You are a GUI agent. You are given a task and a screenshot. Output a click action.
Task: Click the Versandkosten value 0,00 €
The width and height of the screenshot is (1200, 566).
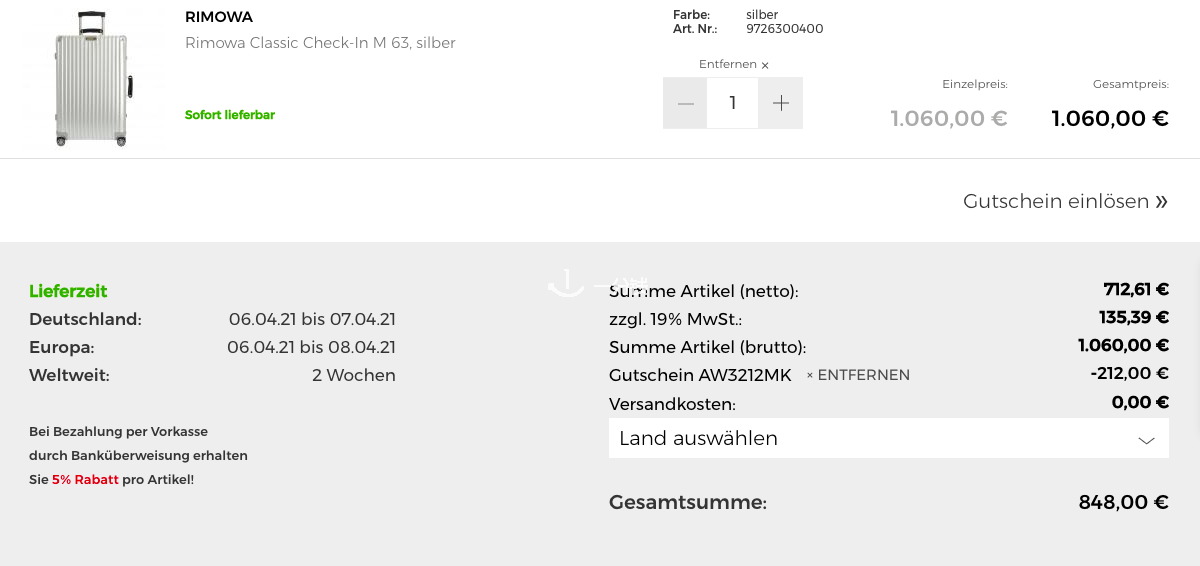1140,402
